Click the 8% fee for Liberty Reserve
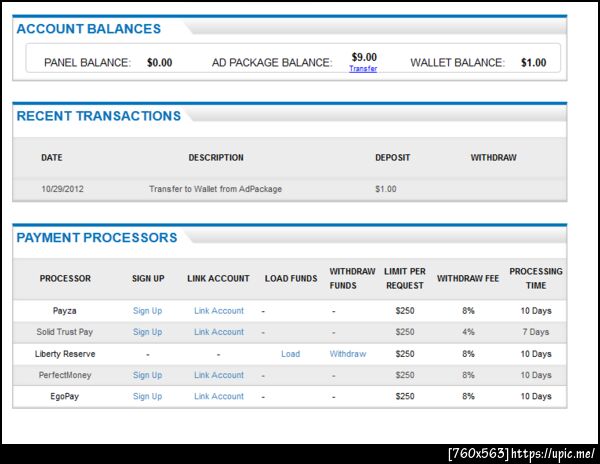 tap(468, 354)
